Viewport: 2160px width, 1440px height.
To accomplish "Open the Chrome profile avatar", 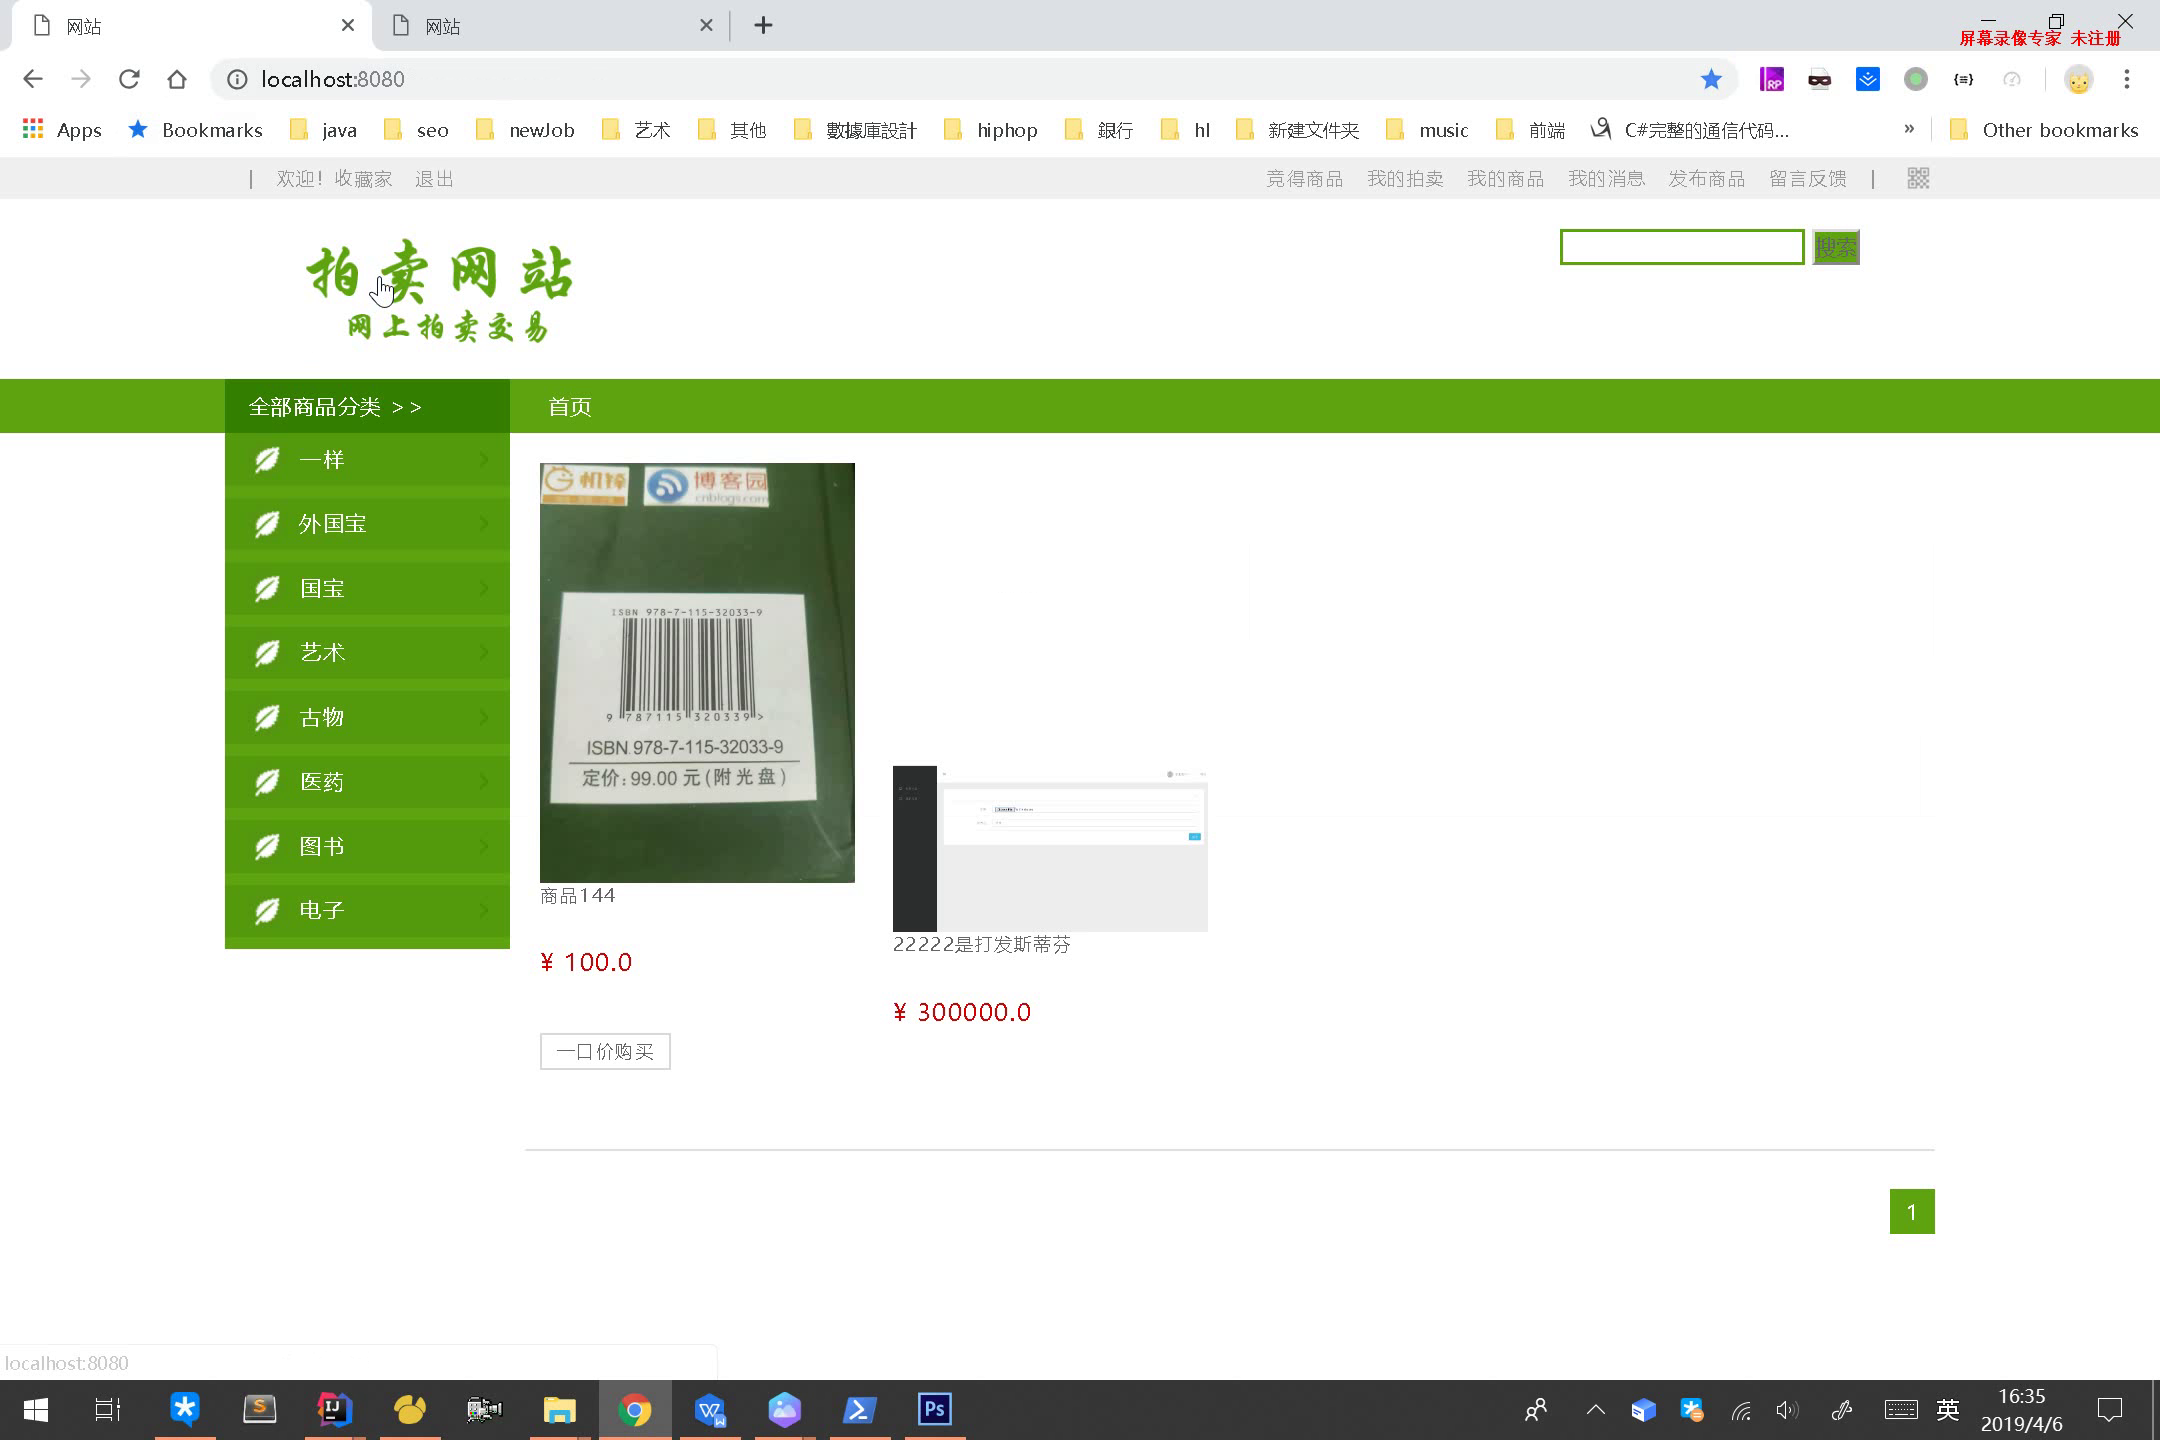I will [x=2078, y=79].
